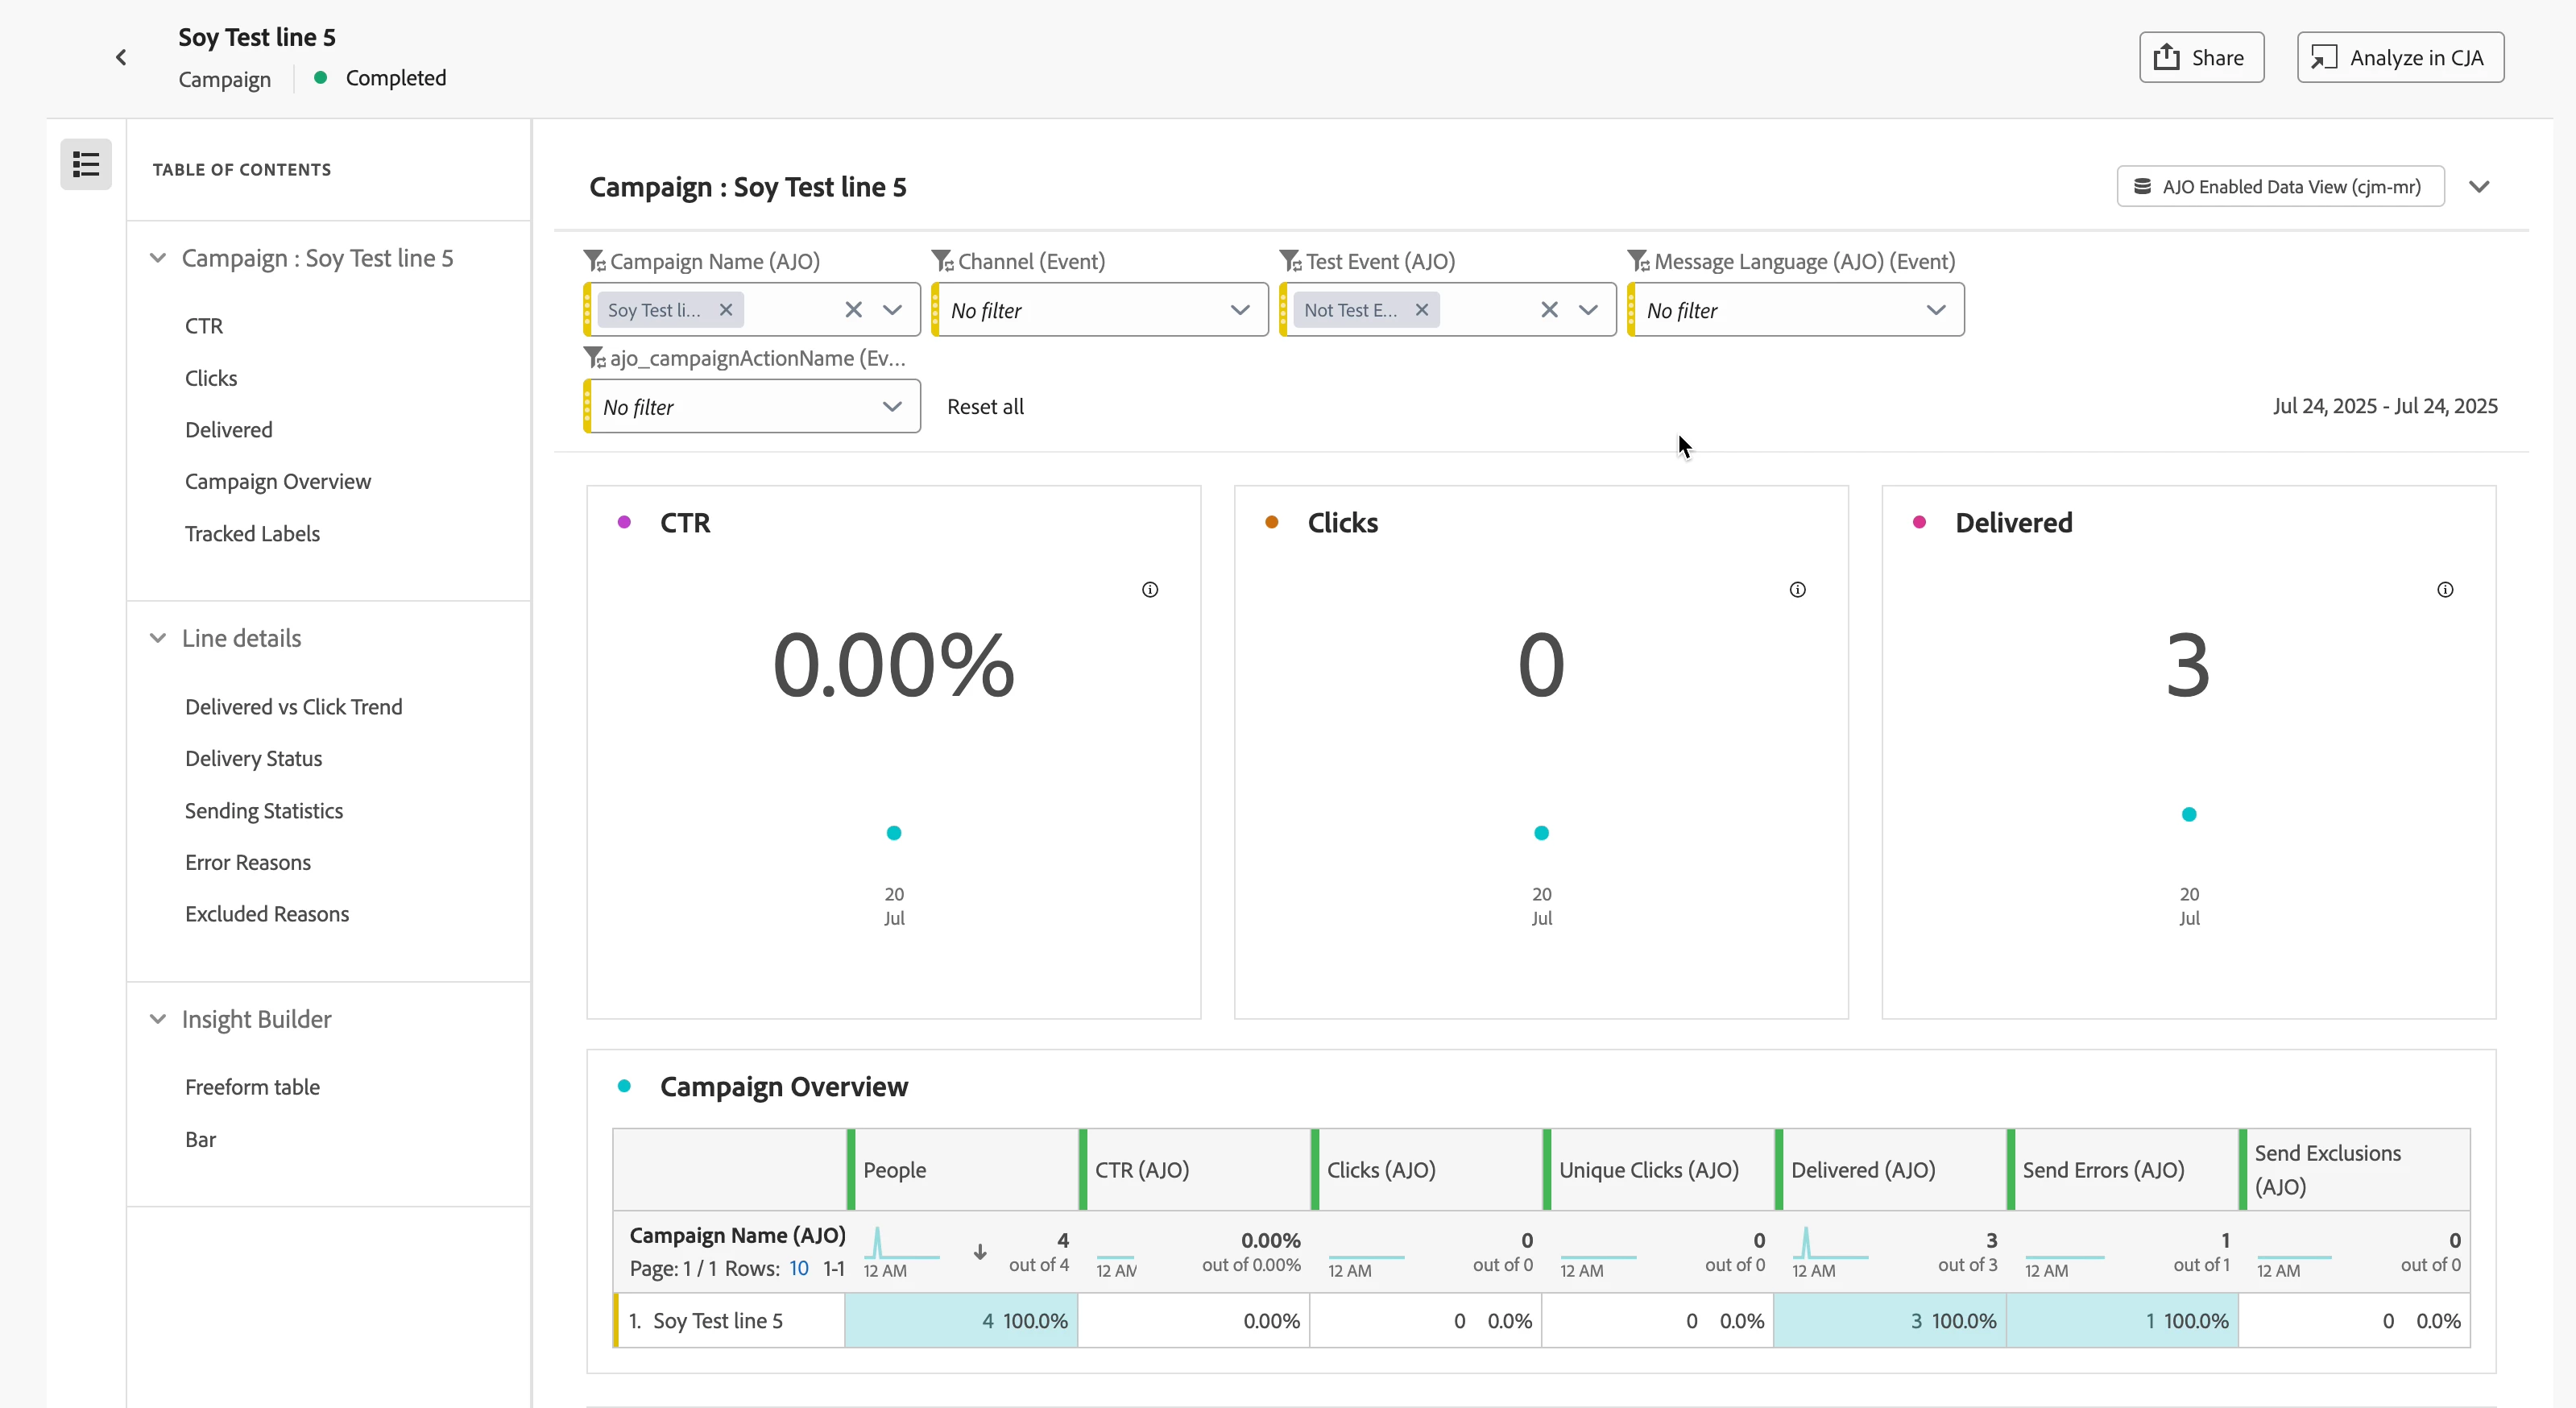
Task: Open the Message Language filter dropdown
Action: pos(1935,310)
